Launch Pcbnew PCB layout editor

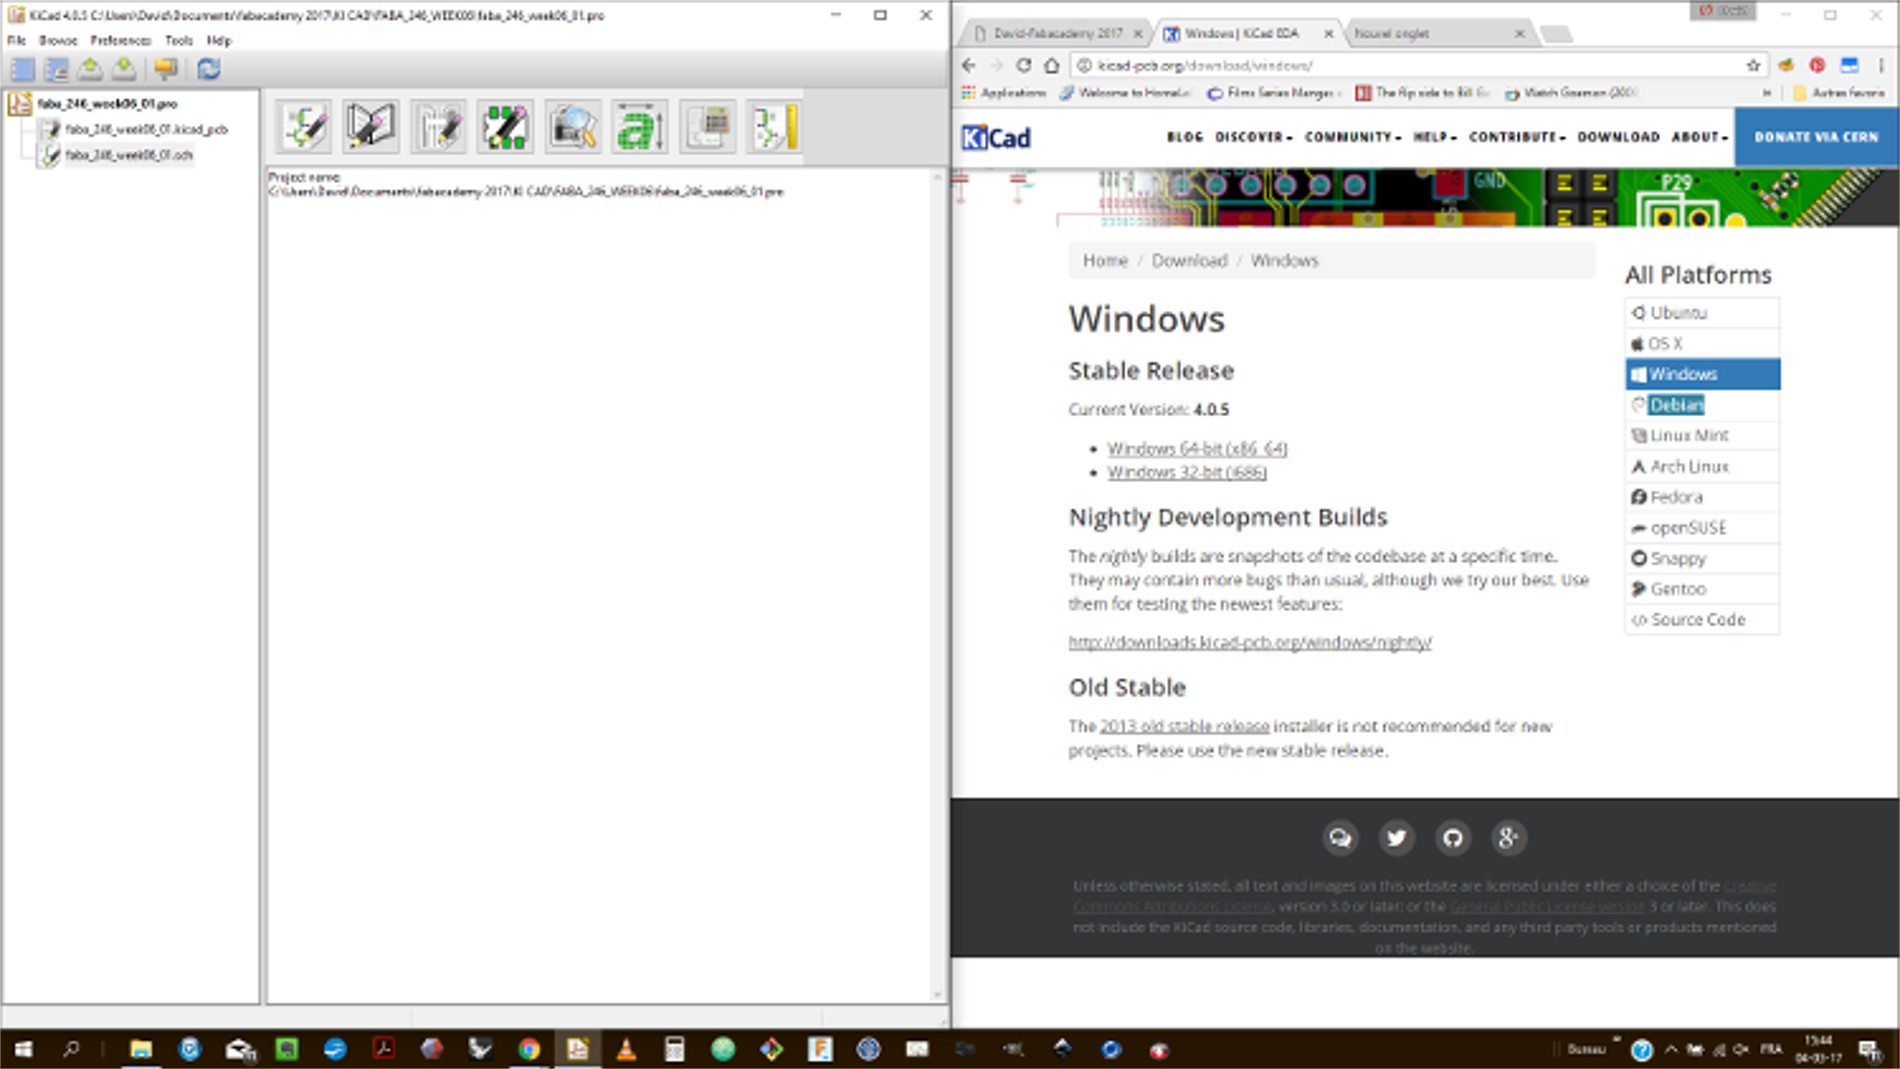pos(438,127)
